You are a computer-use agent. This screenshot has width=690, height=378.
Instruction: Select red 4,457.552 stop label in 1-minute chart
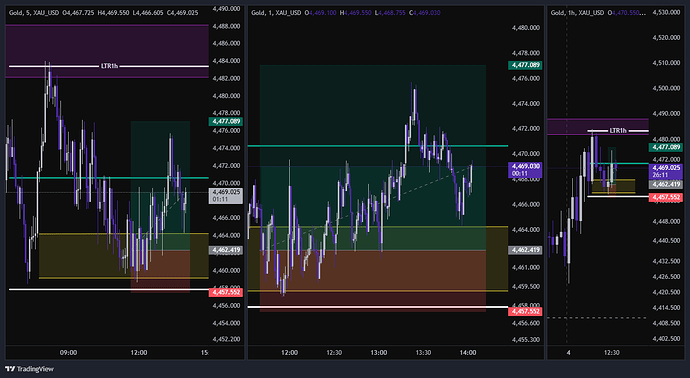525,311
